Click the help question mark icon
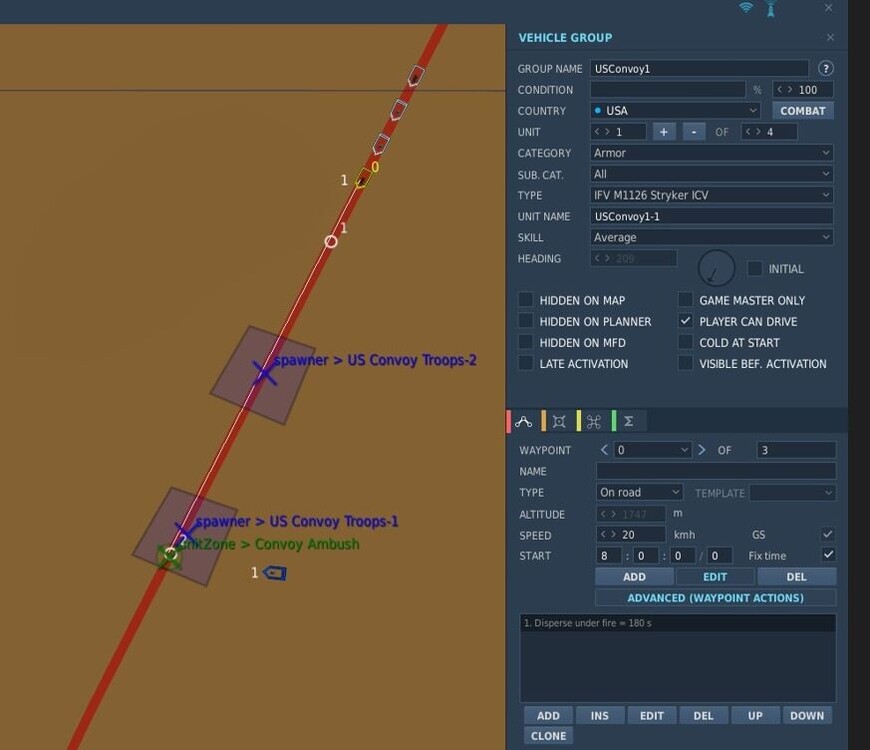The width and height of the screenshot is (870, 750). pos(826,68)
